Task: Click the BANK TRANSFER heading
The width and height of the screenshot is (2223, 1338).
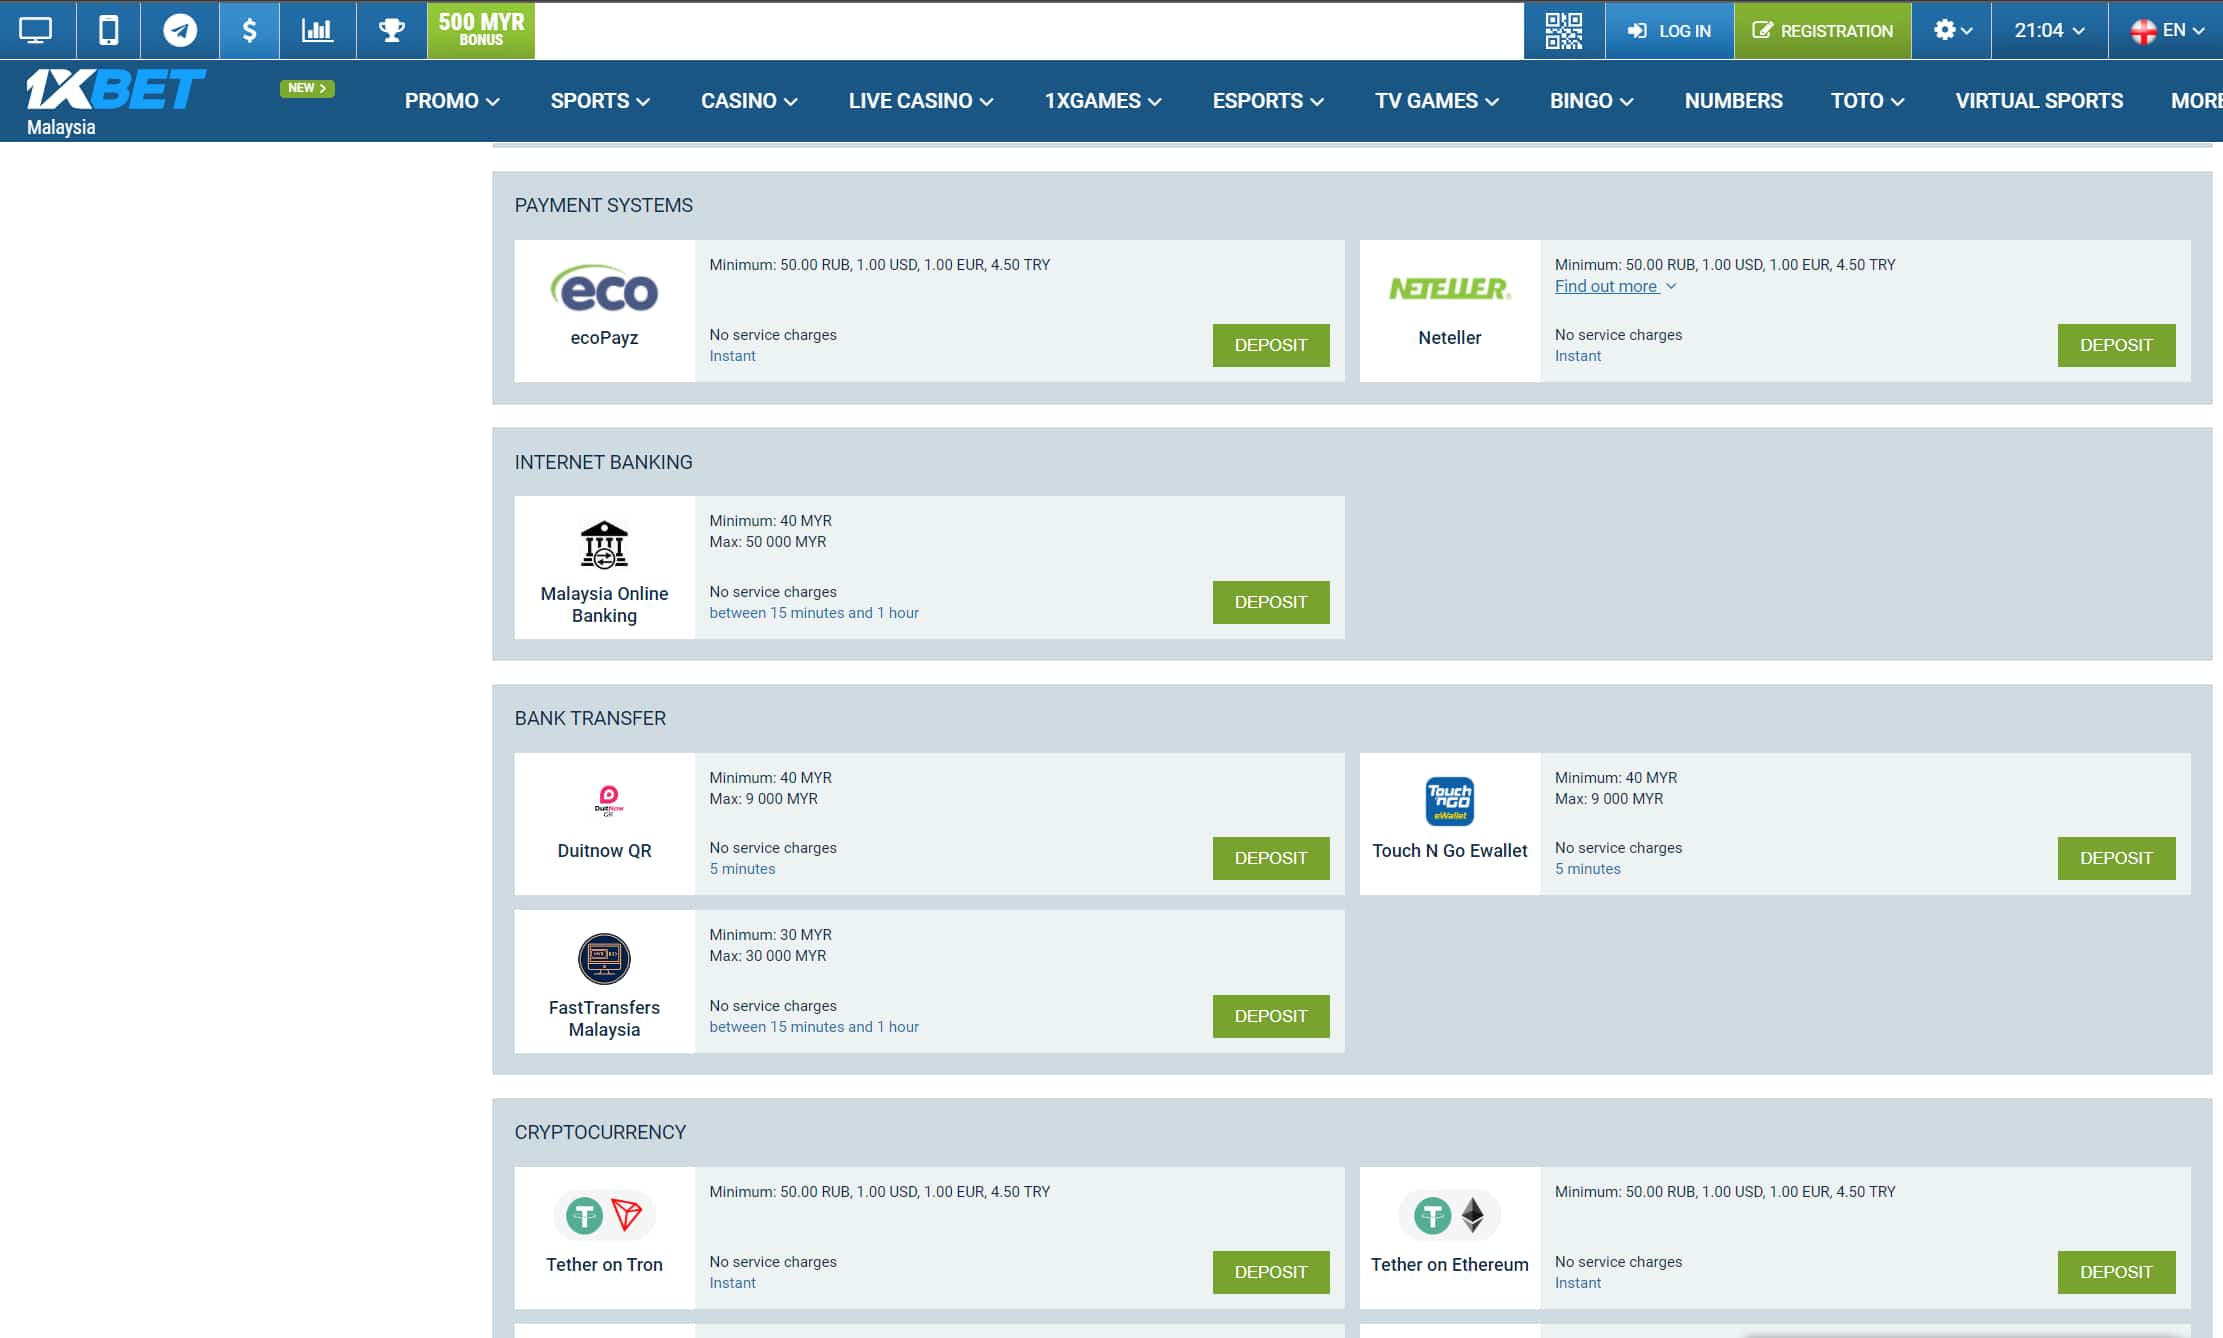Action: tap(590, 718)
